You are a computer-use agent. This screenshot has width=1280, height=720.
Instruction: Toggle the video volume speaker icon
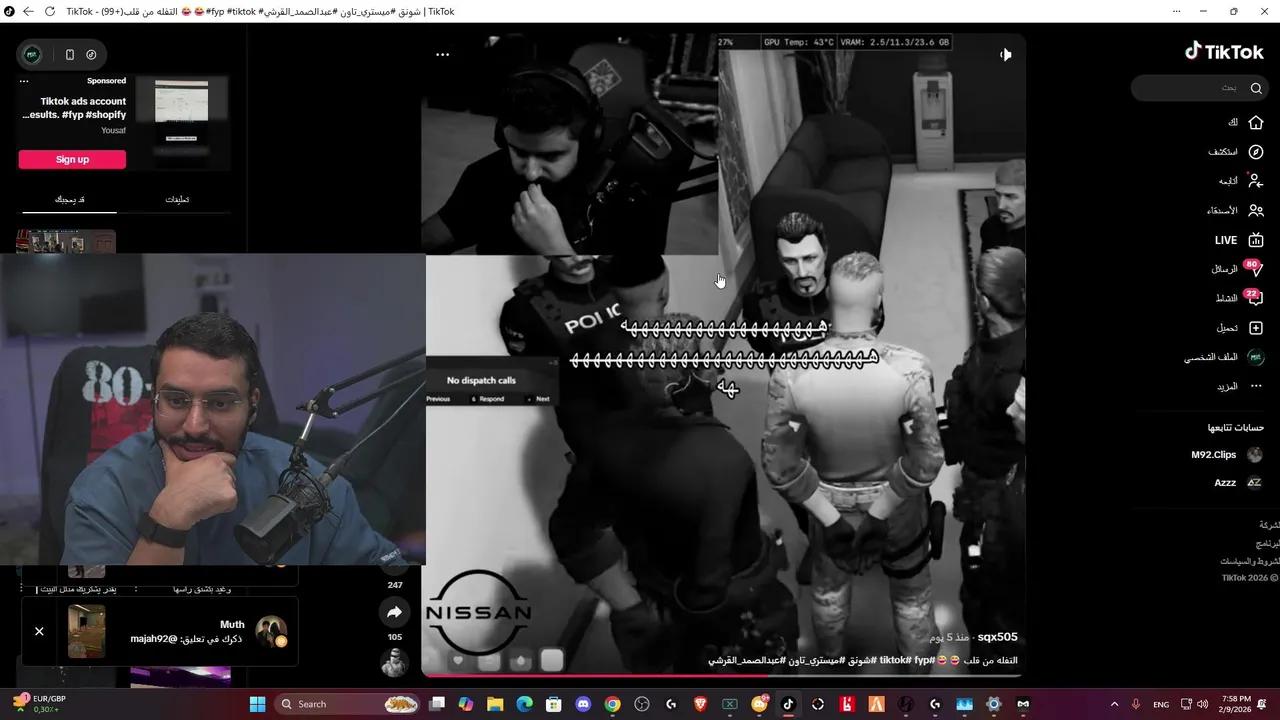pyautogui.click(x=1005, y=55)
